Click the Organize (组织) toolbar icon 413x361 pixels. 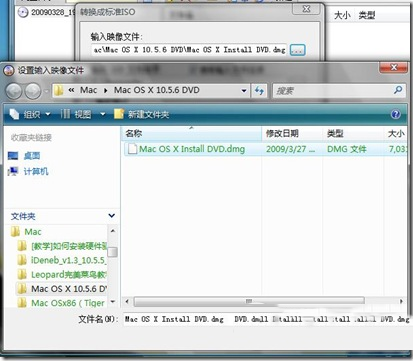pyautogui.click(x=14, y=114)
